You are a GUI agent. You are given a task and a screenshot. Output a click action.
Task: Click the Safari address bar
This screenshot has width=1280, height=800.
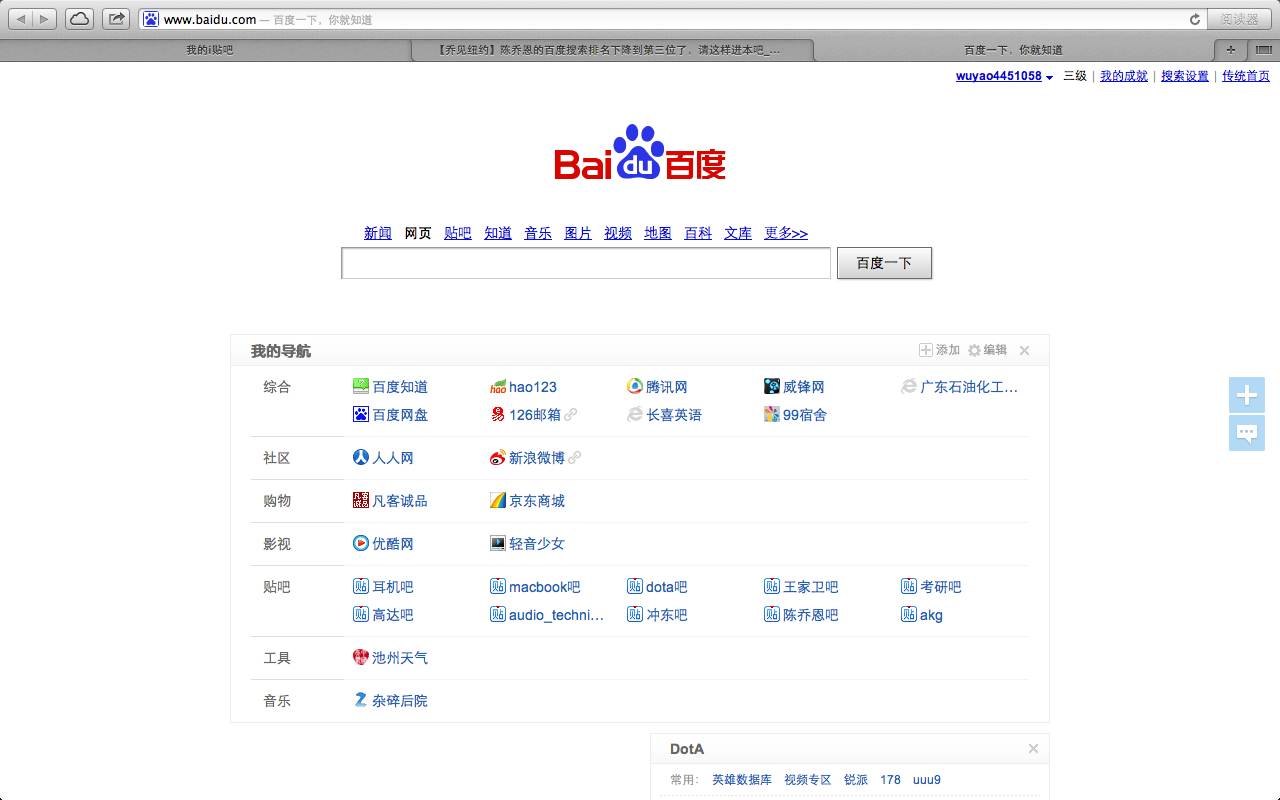pos(671,19)
